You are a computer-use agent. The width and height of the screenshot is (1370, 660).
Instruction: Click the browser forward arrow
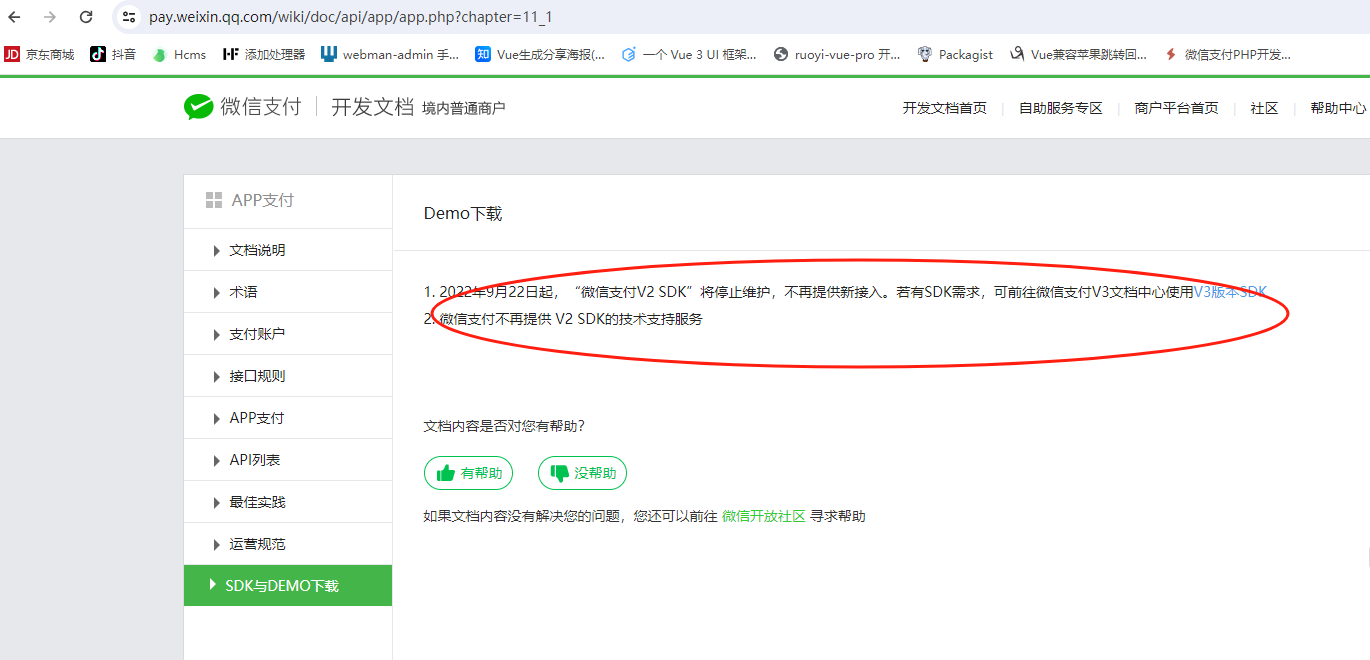coord(50,17)
